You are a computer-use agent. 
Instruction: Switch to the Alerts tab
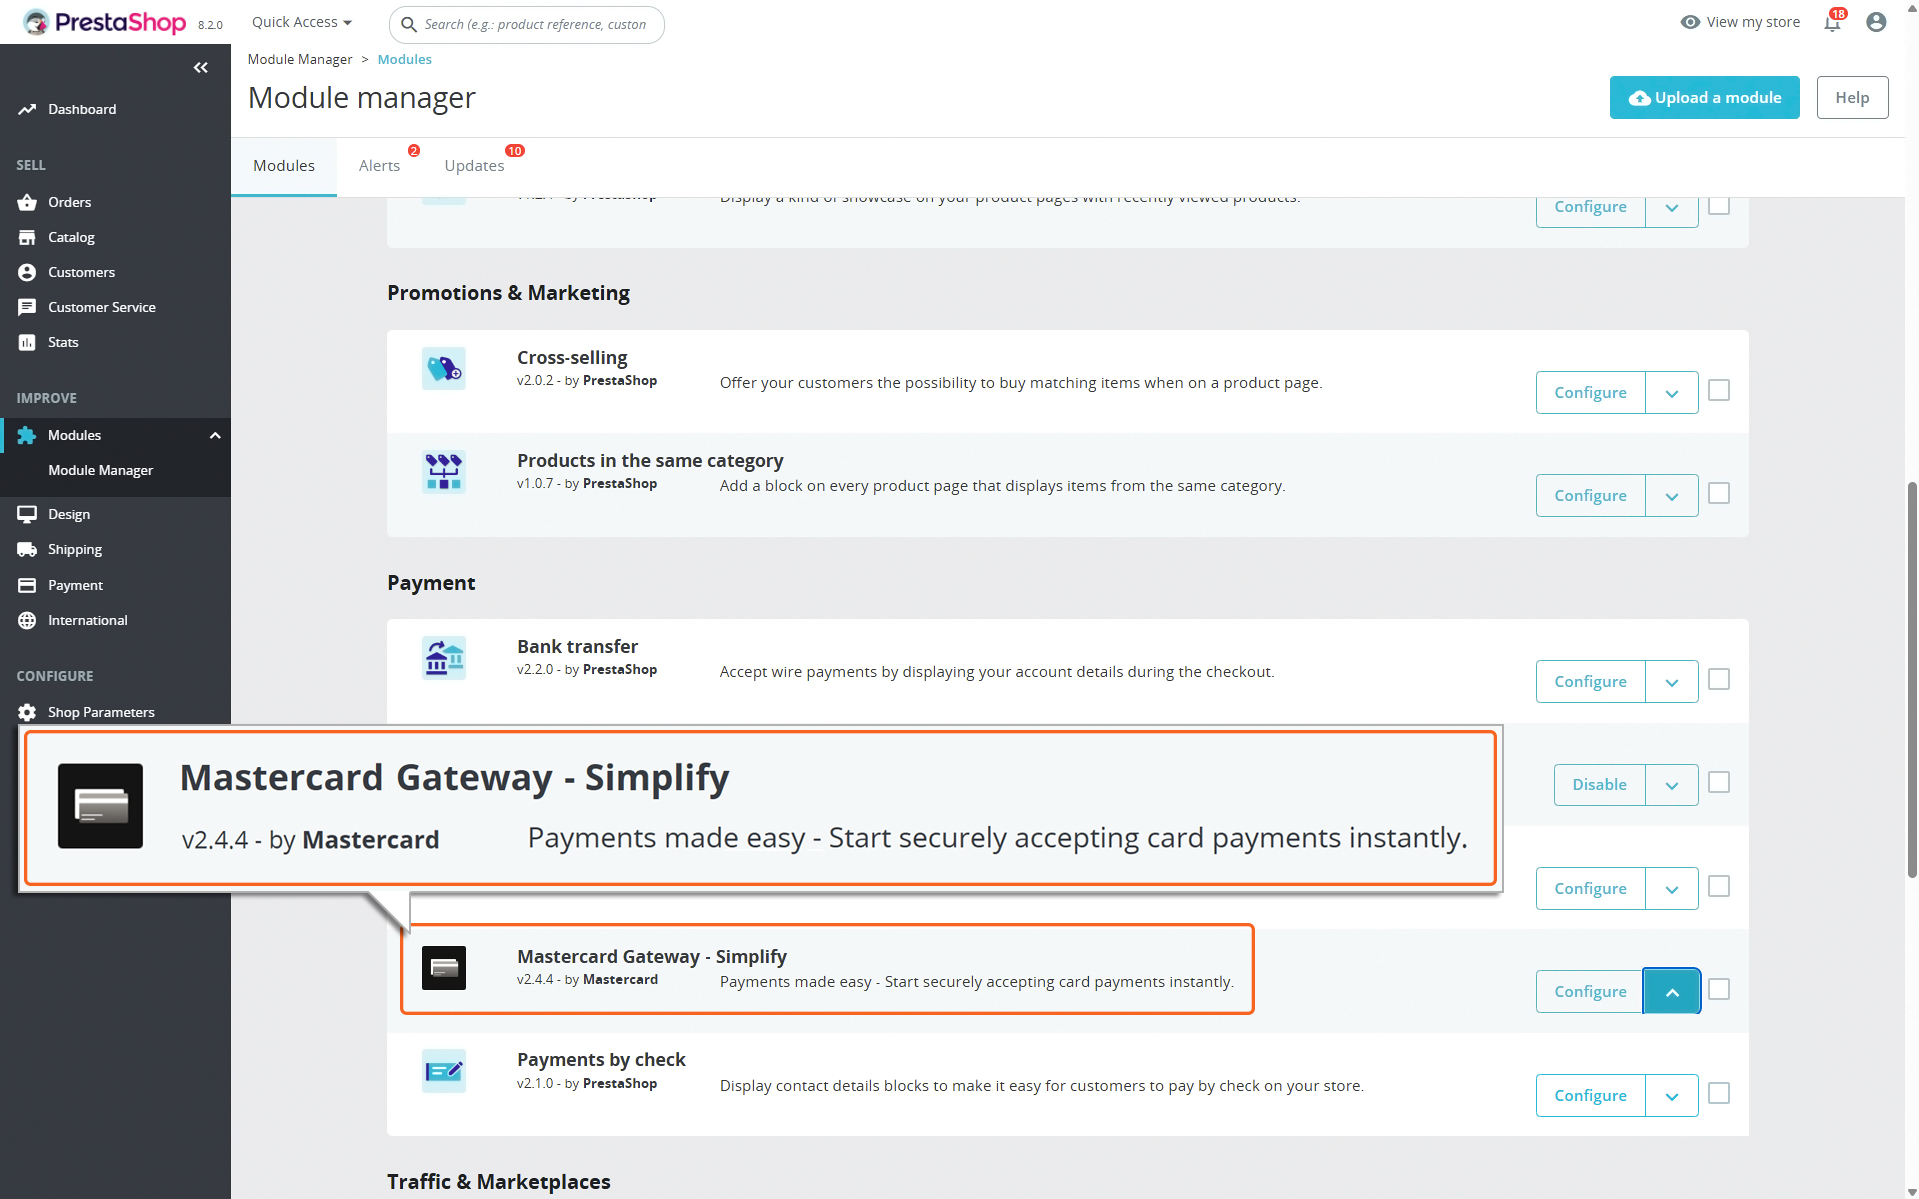click(379, 166)
